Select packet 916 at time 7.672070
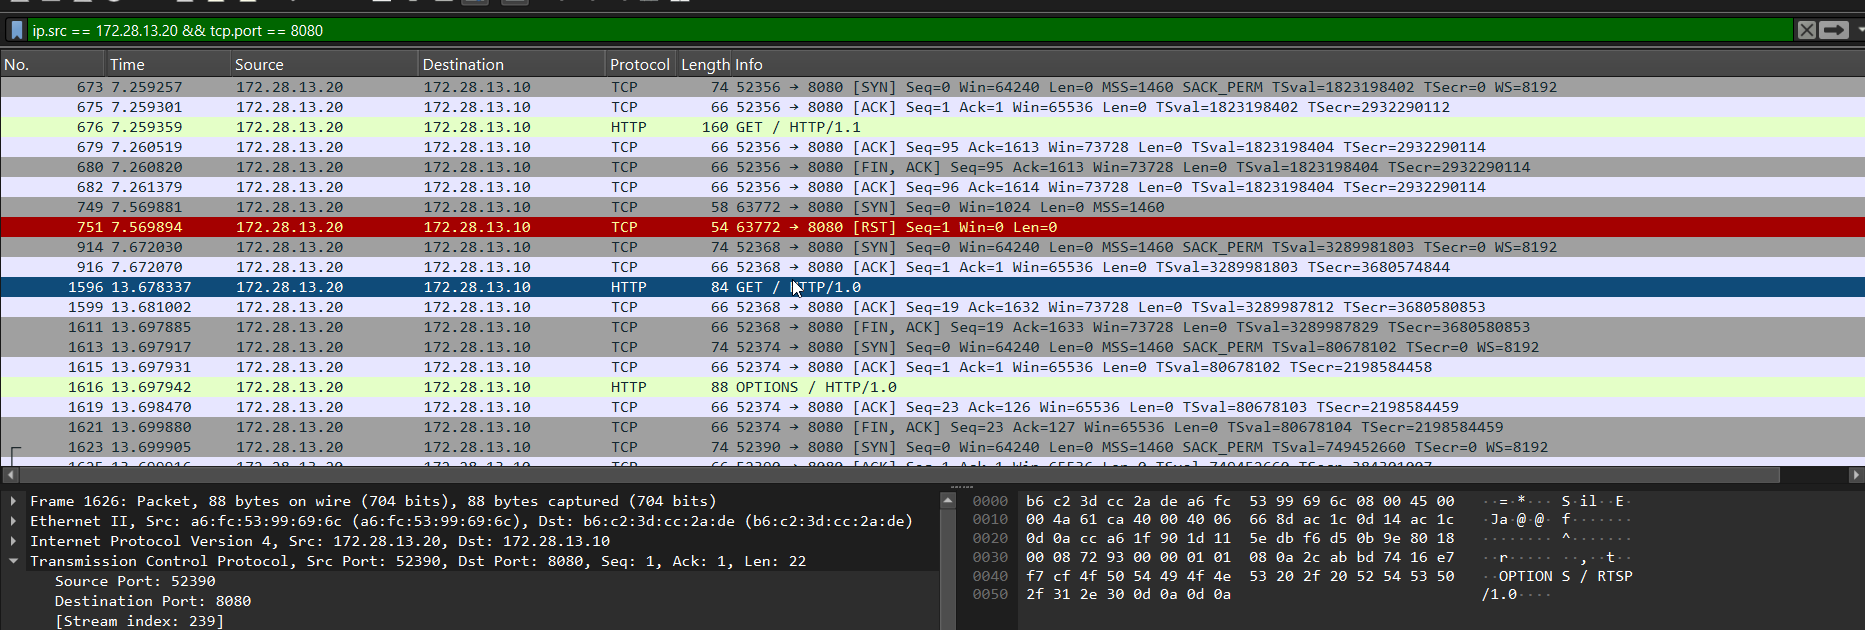 pyautogui.click(x=932, y=267)
